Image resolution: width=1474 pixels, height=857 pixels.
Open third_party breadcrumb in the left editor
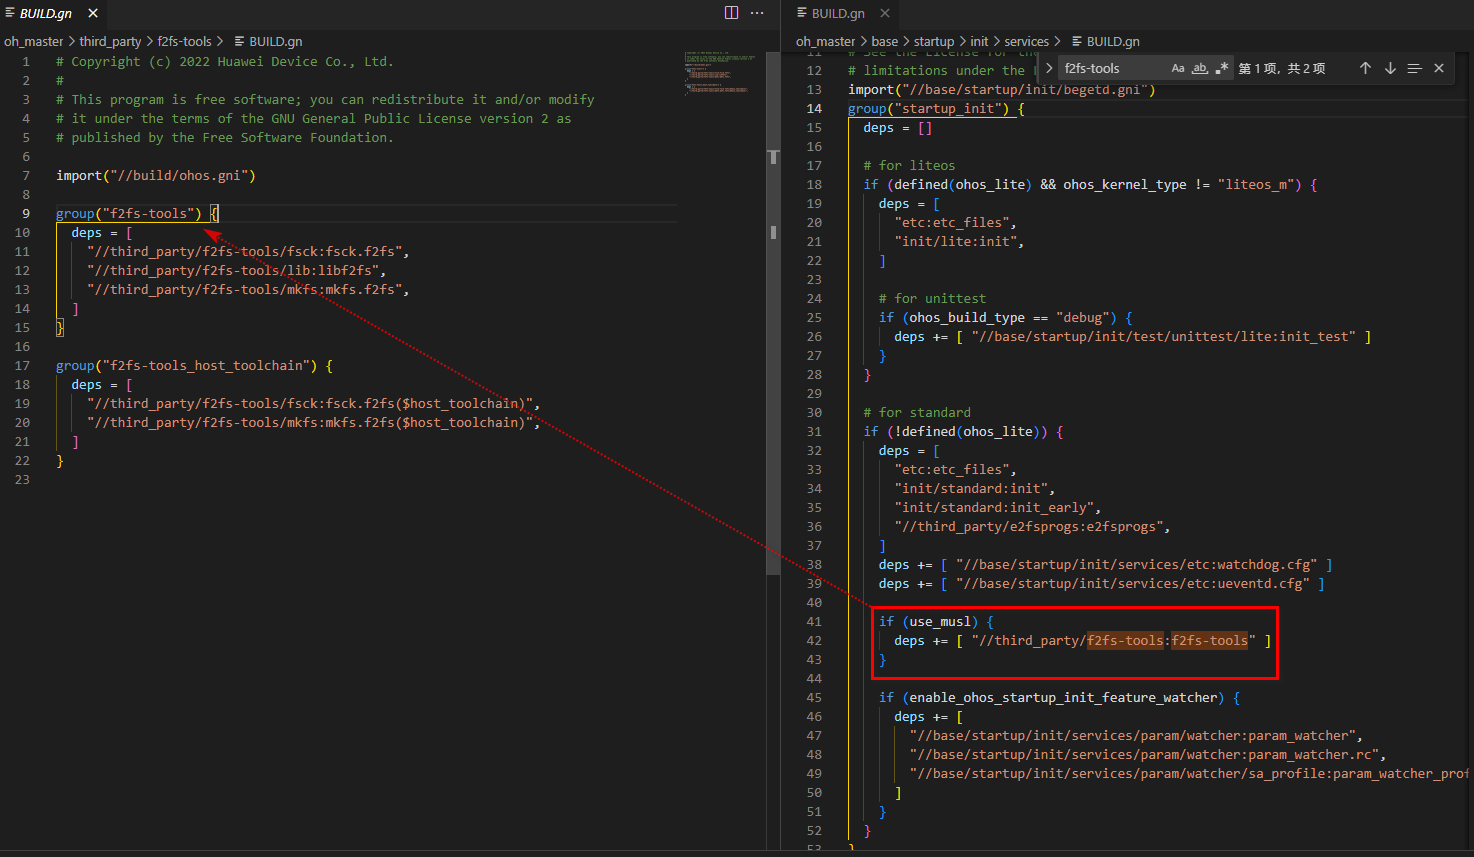coord(110,41)
